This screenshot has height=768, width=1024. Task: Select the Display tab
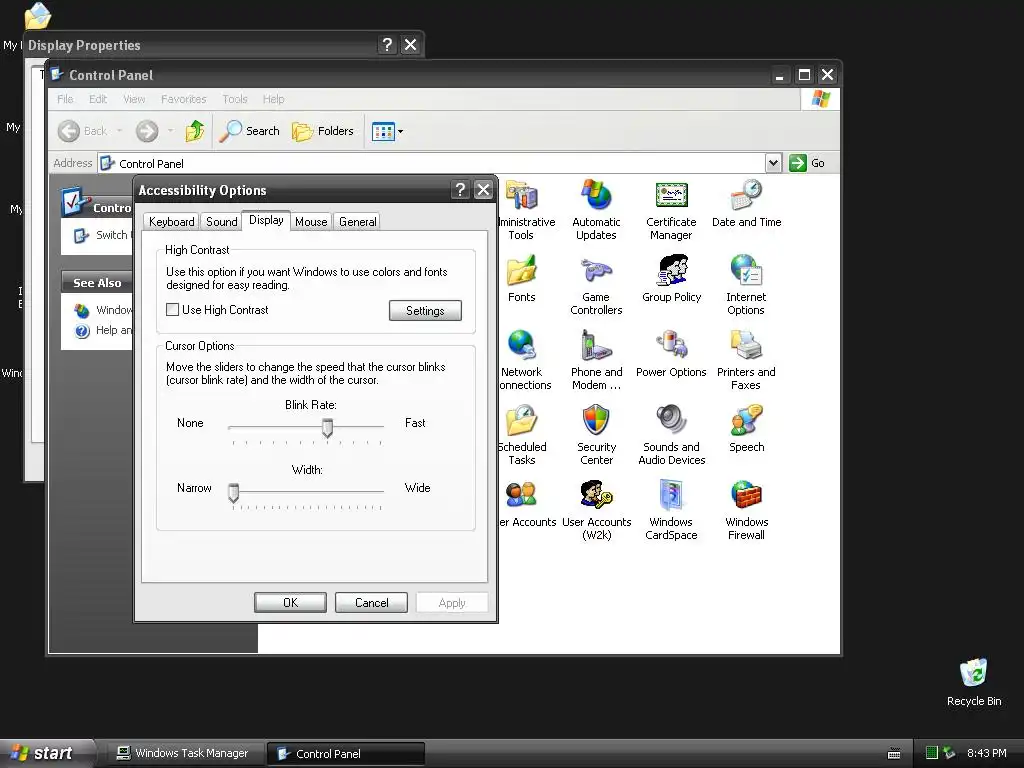click(266, 220)
